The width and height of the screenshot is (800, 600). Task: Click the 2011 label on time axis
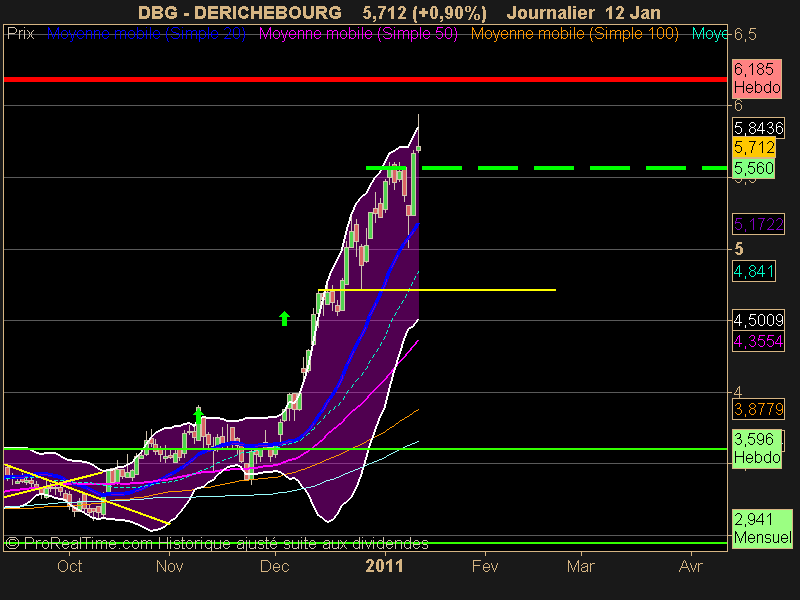(x=385, y=566)
